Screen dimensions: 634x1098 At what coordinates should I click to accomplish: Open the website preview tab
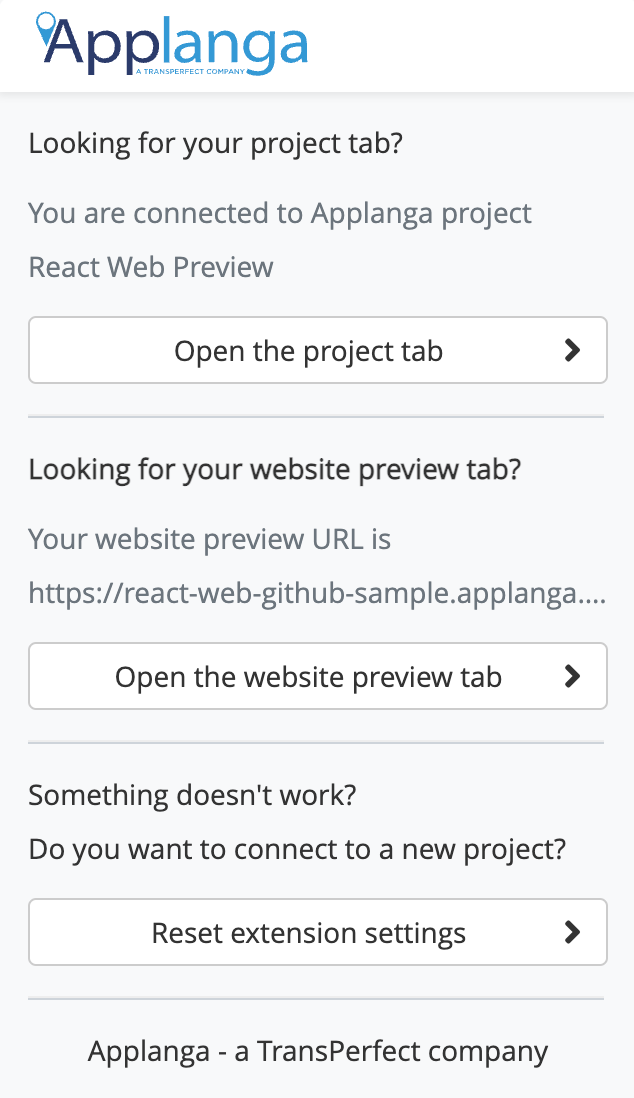tap(317, 676)
